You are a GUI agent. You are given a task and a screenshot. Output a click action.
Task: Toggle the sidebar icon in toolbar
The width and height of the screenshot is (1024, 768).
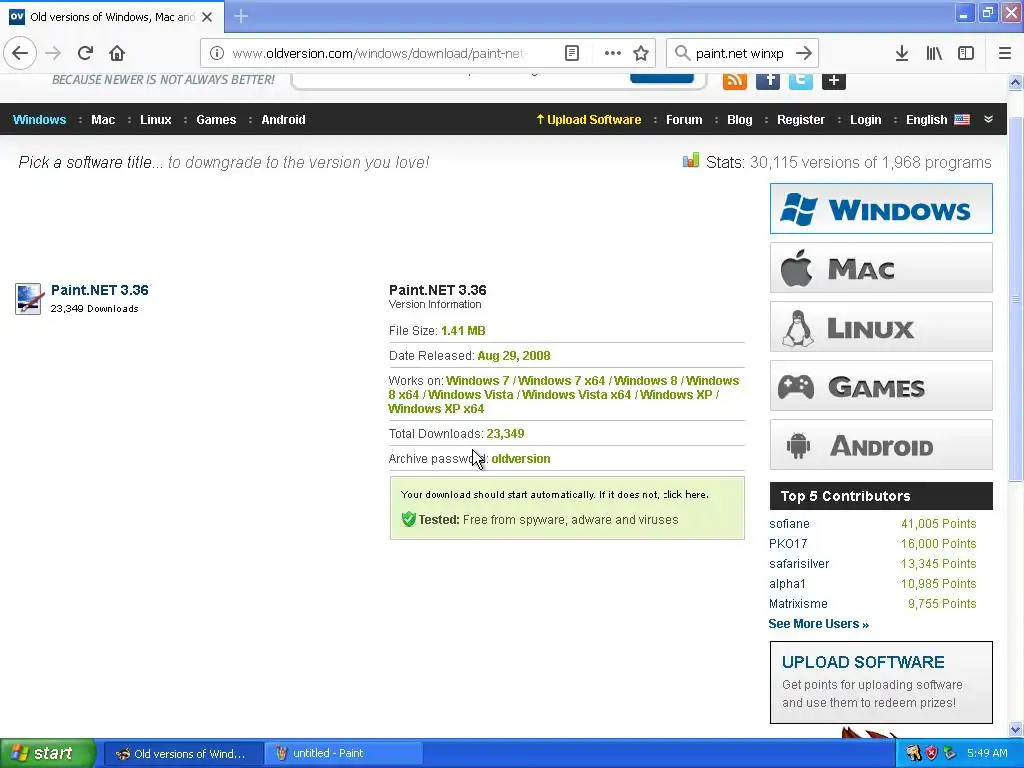click(x=966, y=53)
